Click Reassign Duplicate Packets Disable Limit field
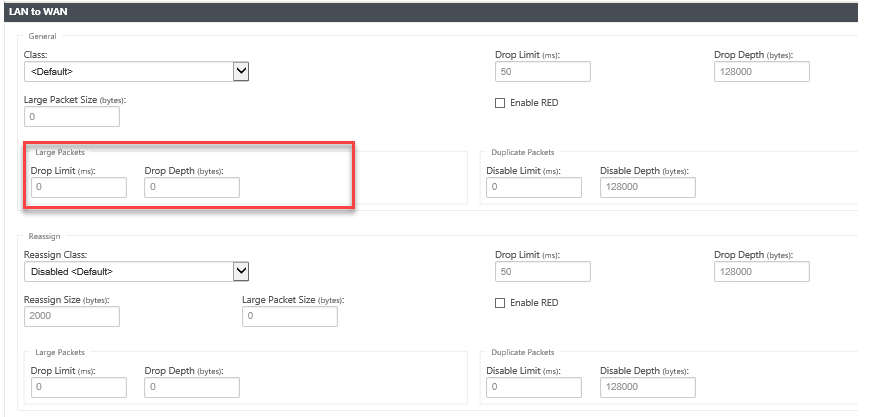886x417 pixels. (x=534, y=388)
